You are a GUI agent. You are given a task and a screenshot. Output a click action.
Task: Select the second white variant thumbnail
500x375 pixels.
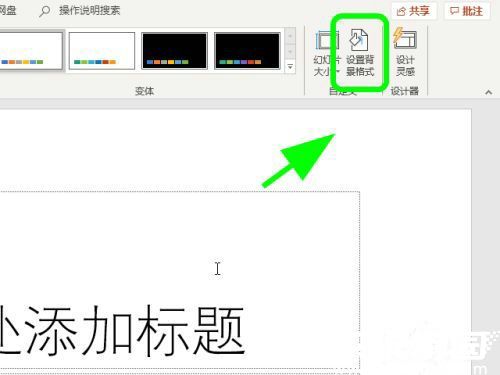[102, 51]
